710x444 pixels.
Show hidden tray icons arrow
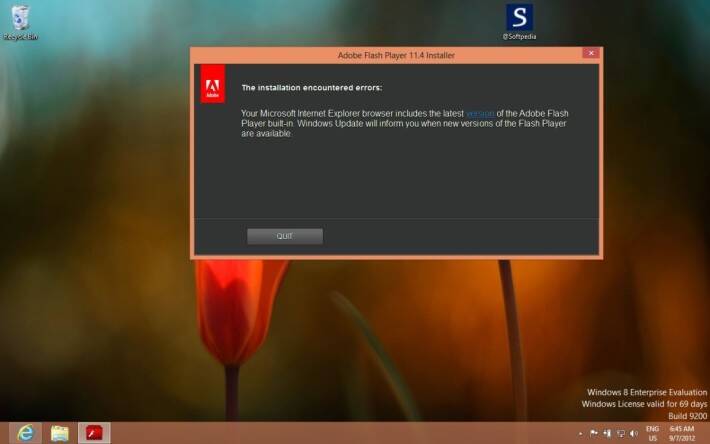click(580, 434)
